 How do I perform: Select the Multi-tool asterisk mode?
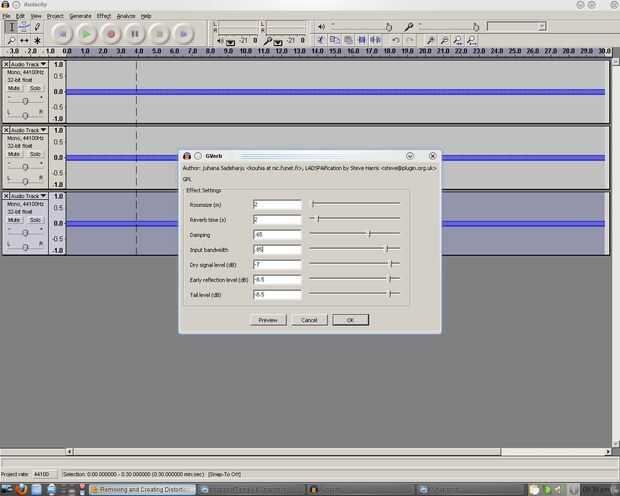pos(37,40)
